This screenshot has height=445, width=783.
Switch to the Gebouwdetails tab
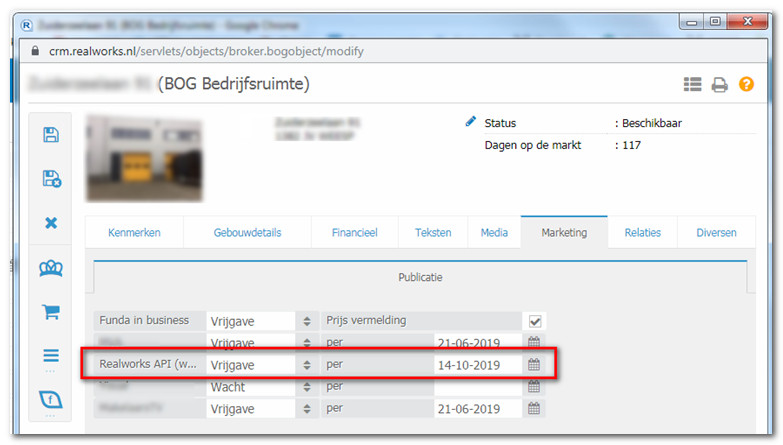point(247,232)
